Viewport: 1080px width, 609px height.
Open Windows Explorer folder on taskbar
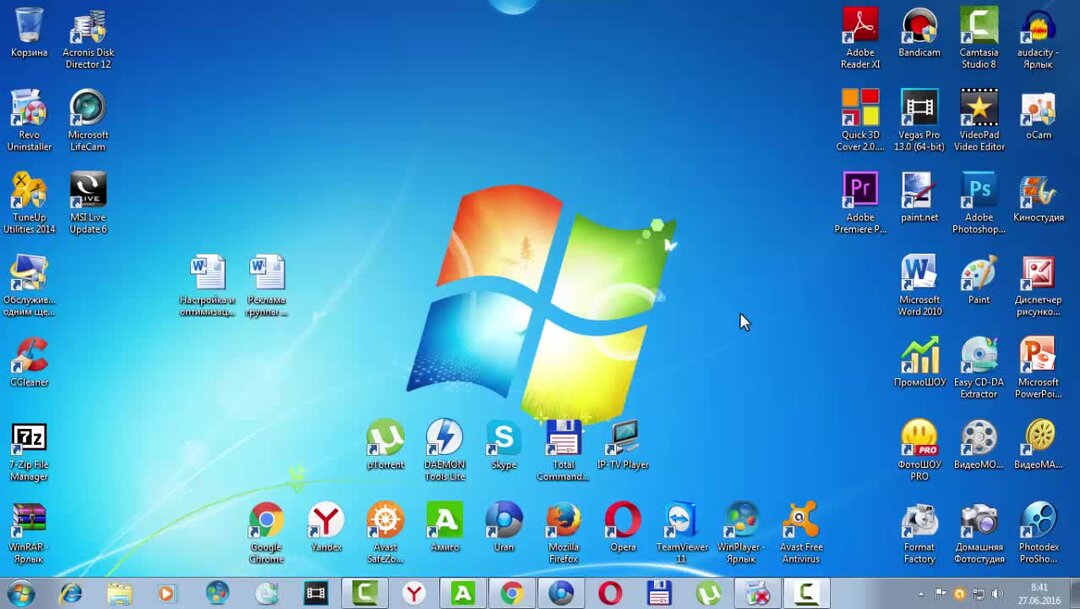pos(119,593)
